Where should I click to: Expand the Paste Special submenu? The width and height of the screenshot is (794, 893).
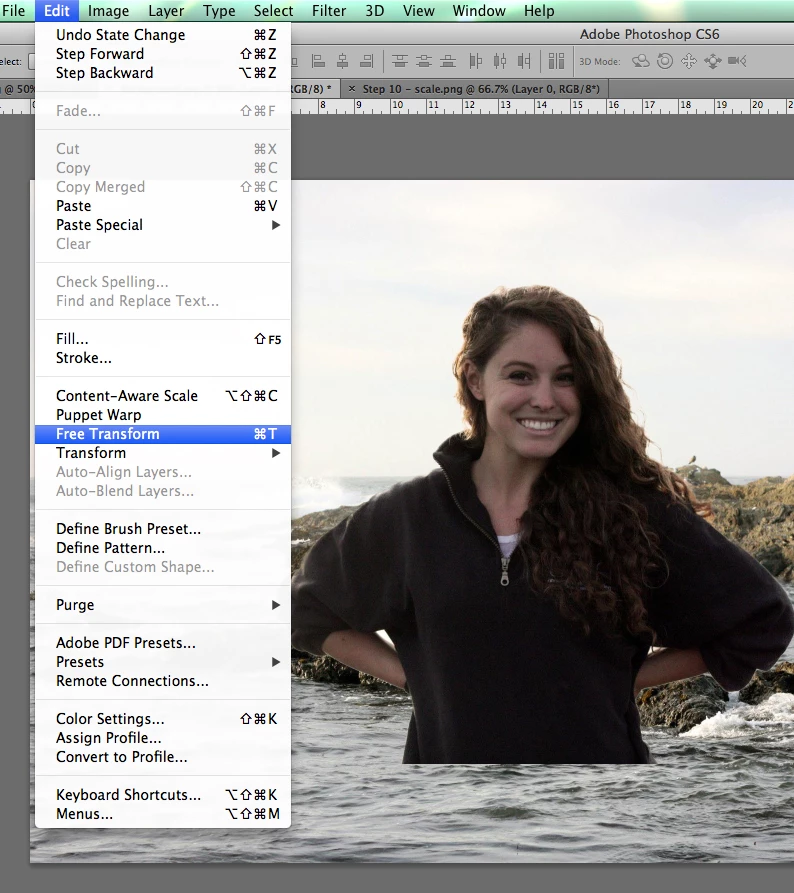point(163,225)
